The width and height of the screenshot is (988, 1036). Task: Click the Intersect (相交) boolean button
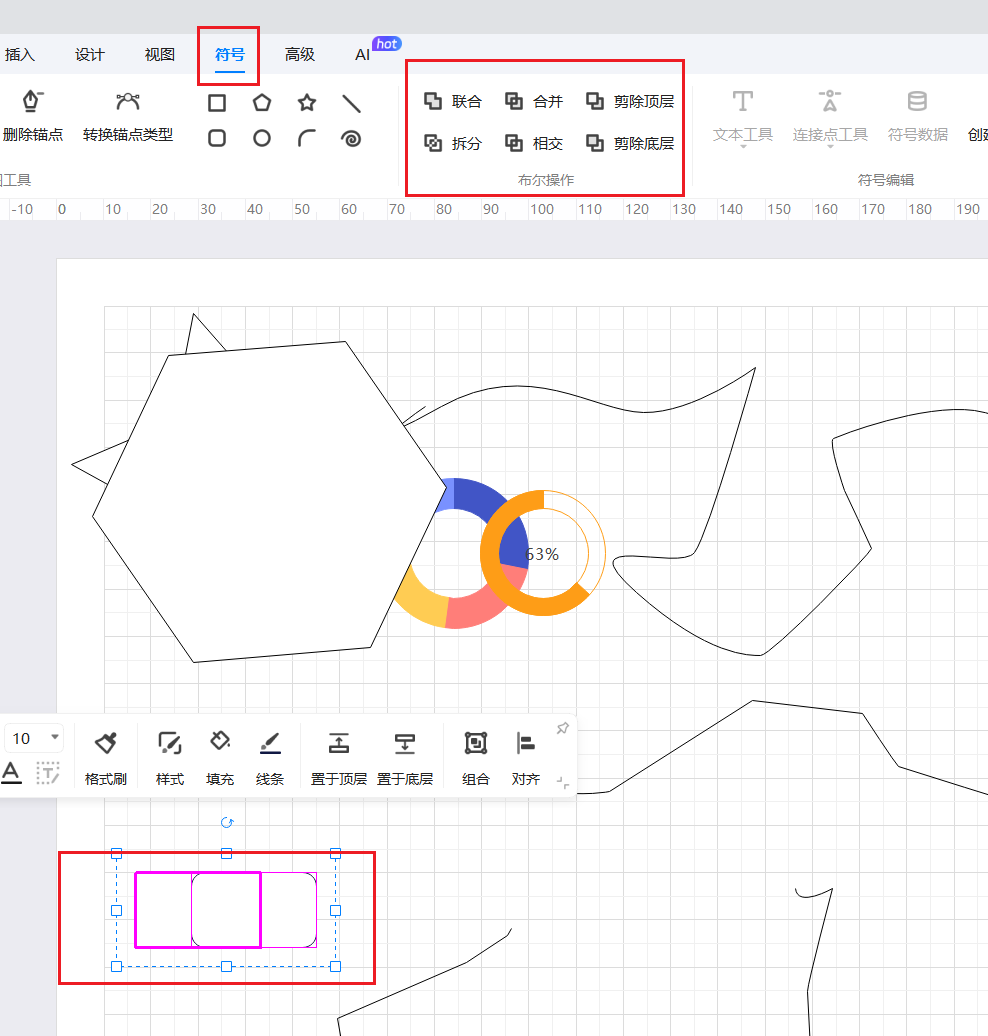click(x=534, y=143)
